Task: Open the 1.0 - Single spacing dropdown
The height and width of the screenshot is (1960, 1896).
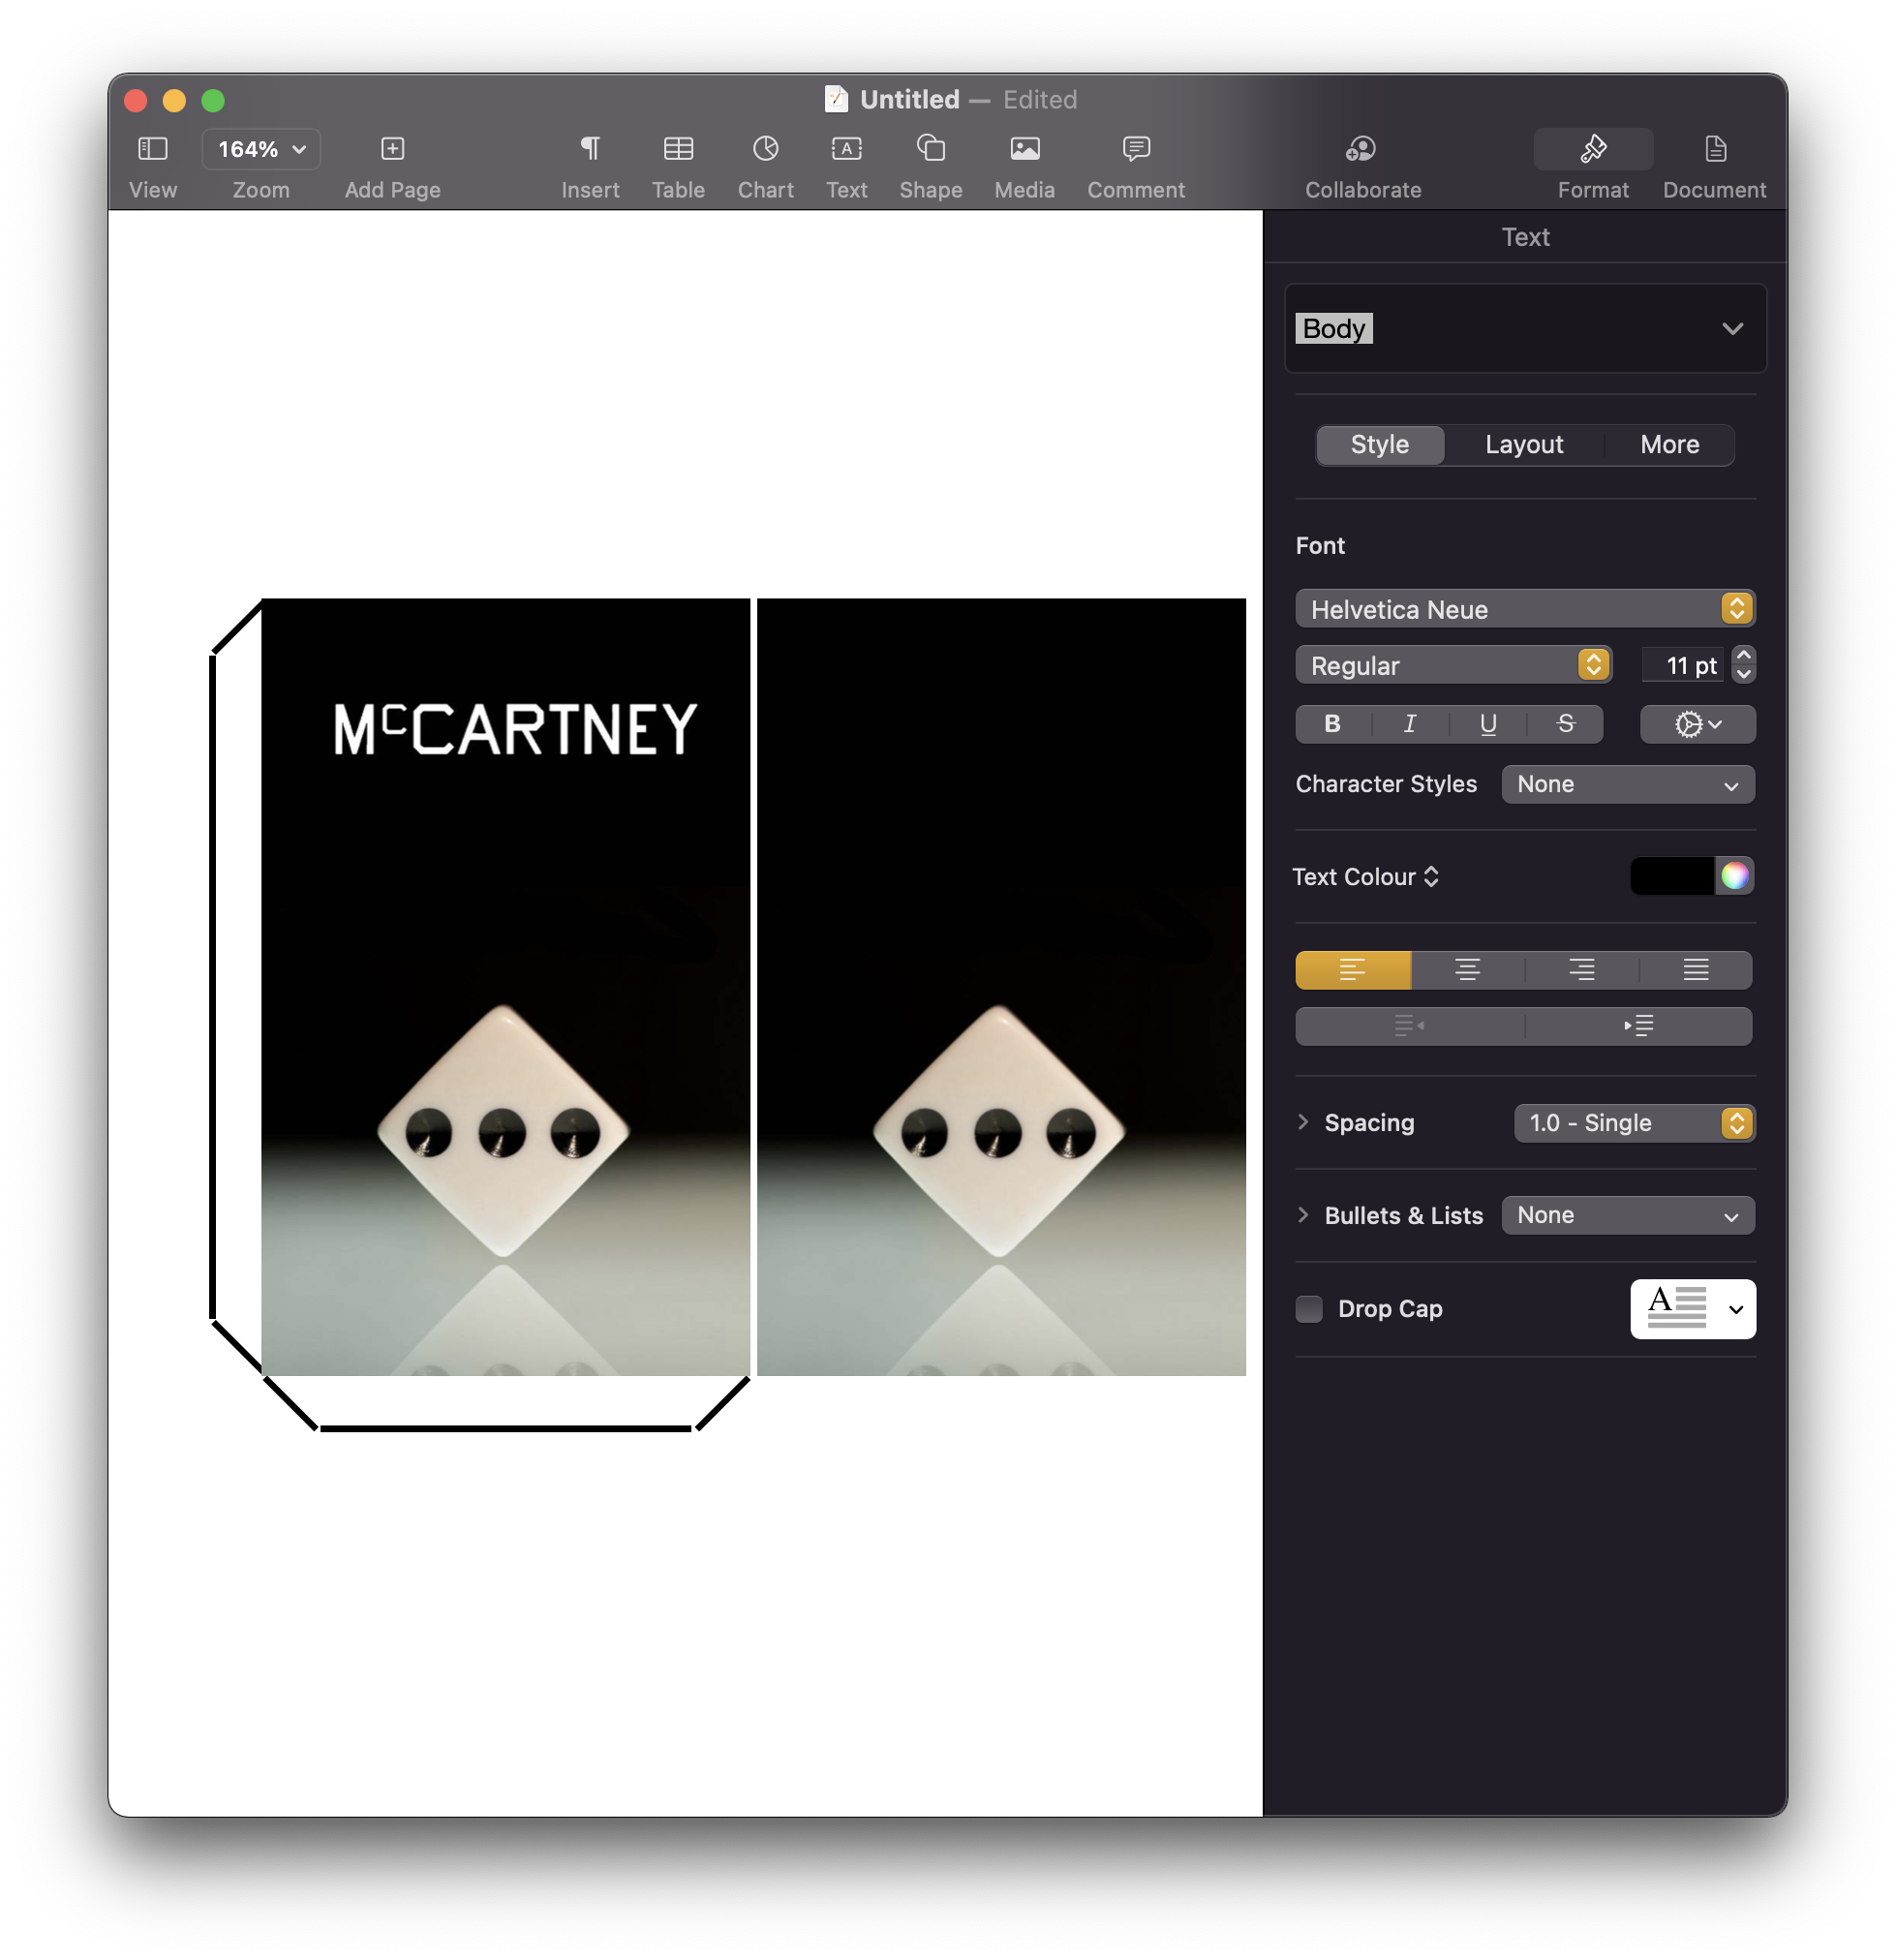Action: (x=1634, y=1123)
